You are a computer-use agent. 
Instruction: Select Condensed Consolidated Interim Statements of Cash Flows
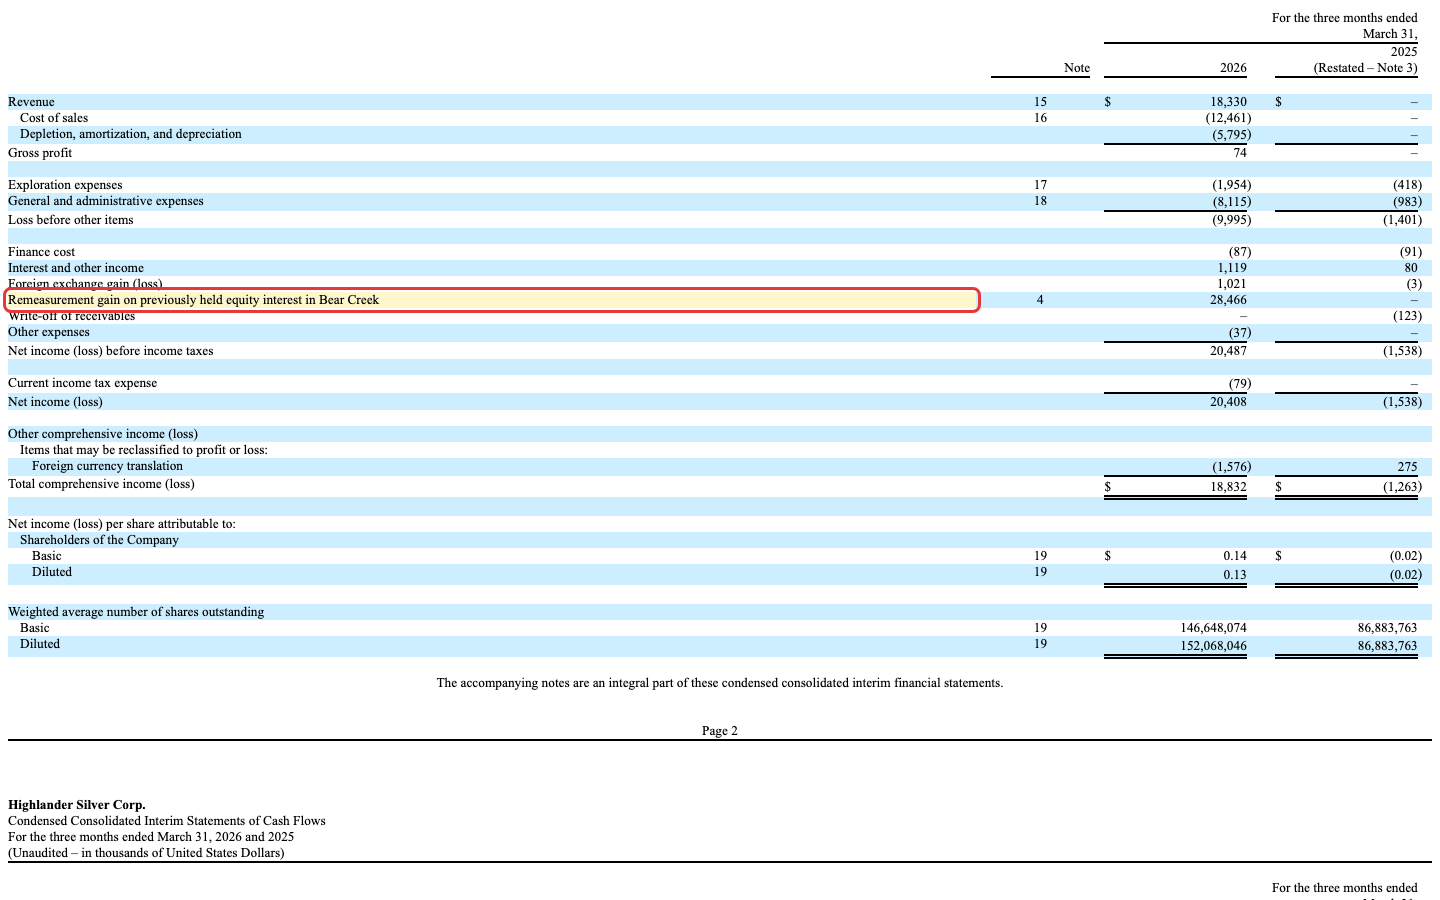coord(167,821)
